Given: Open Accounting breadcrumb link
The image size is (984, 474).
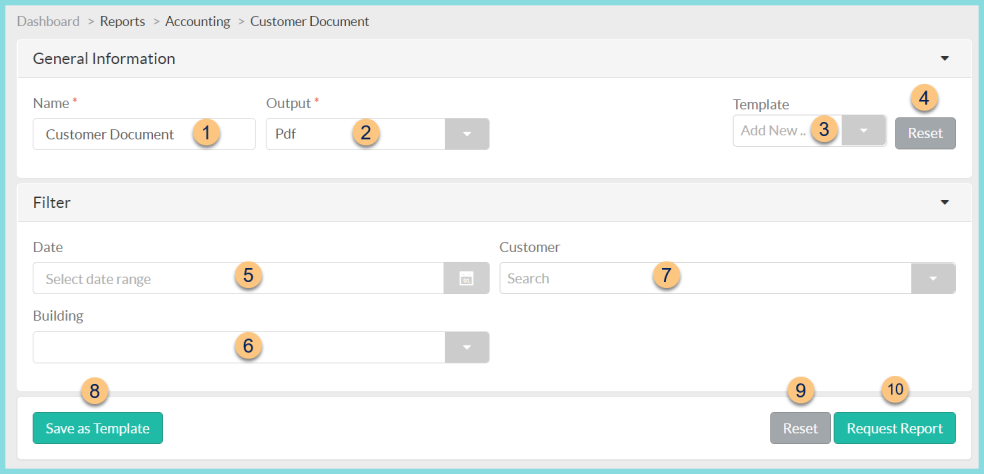Looking at the screenshot, I should 198,21.
